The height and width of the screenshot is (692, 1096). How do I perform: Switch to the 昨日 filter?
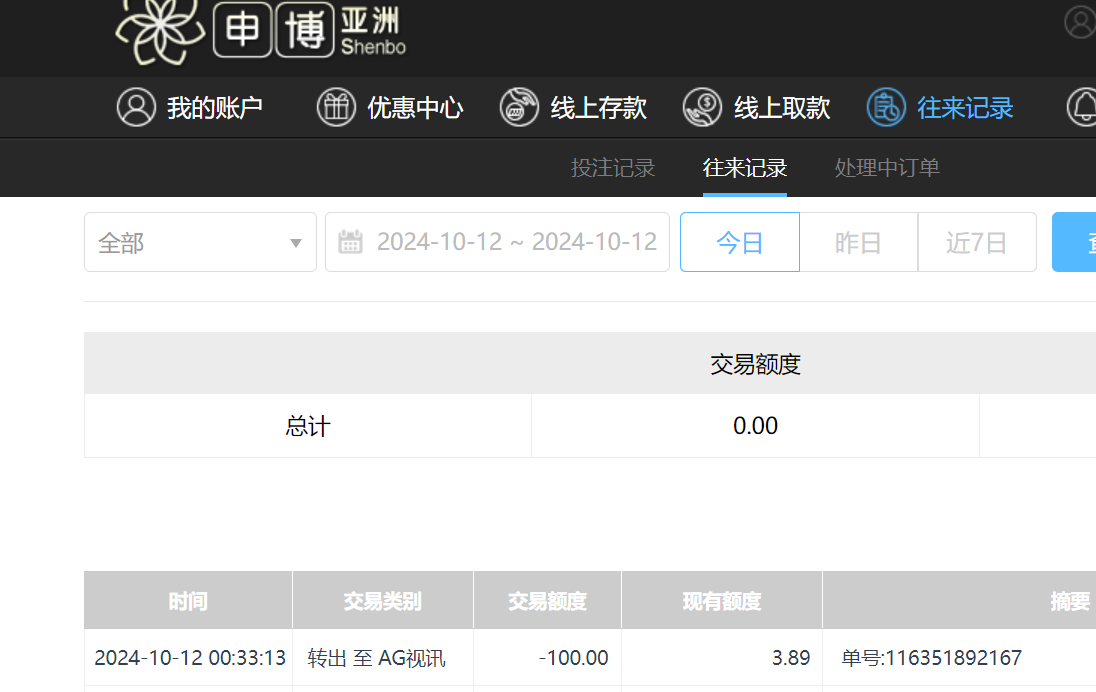tap(858, 241)
